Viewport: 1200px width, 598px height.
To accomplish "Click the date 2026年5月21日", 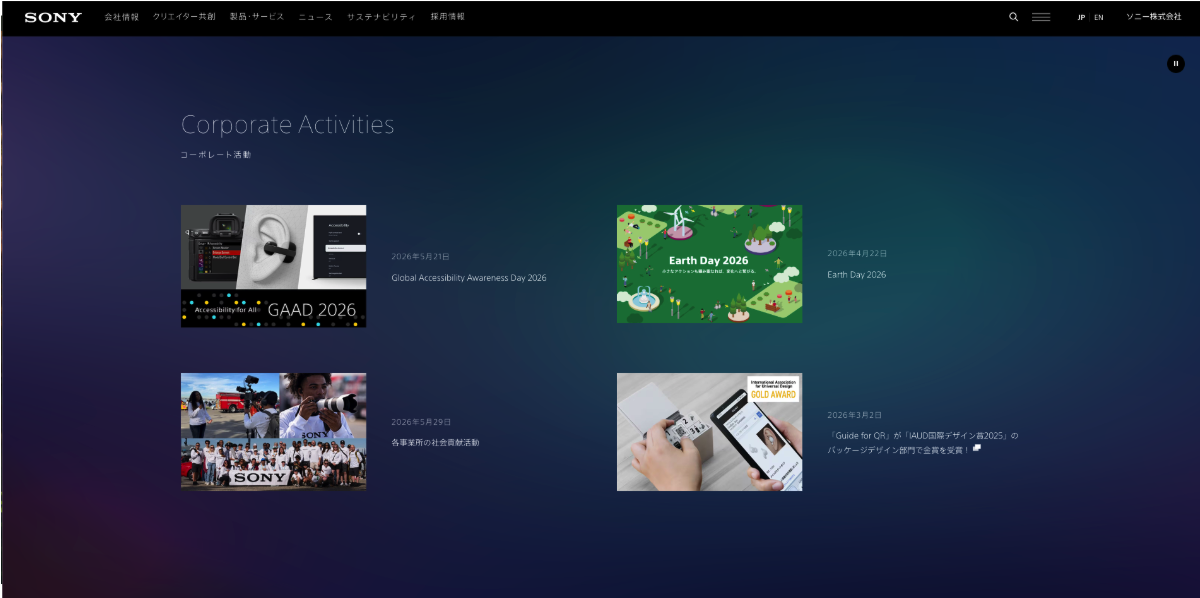I will click(420, 257).
